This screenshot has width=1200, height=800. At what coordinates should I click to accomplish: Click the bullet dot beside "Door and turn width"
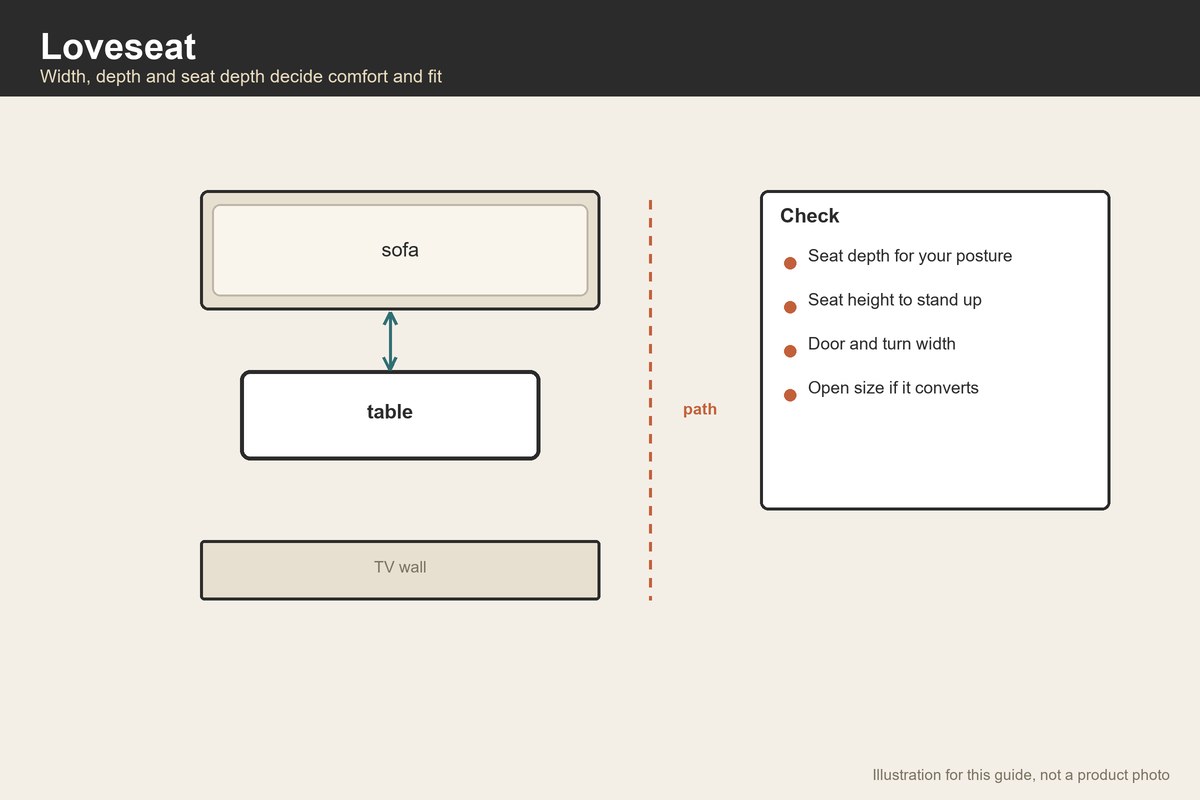click(x=790, y=351)
